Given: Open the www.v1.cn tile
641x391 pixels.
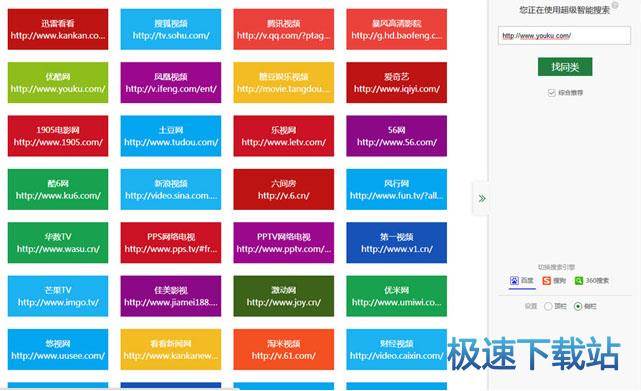Looking at the screenshot, I should coord(397,243).
